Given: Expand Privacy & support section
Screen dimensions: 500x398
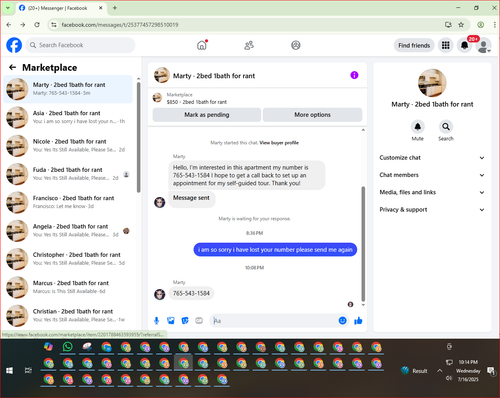Looking at the screenshot, I should tap(432, 210).
